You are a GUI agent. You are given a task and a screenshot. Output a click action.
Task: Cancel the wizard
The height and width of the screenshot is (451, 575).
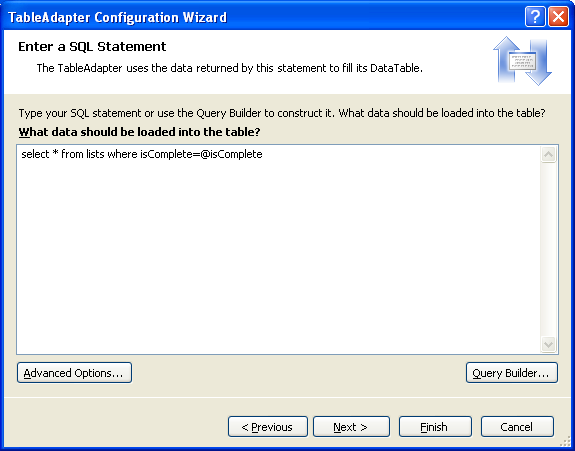point(517,427)
